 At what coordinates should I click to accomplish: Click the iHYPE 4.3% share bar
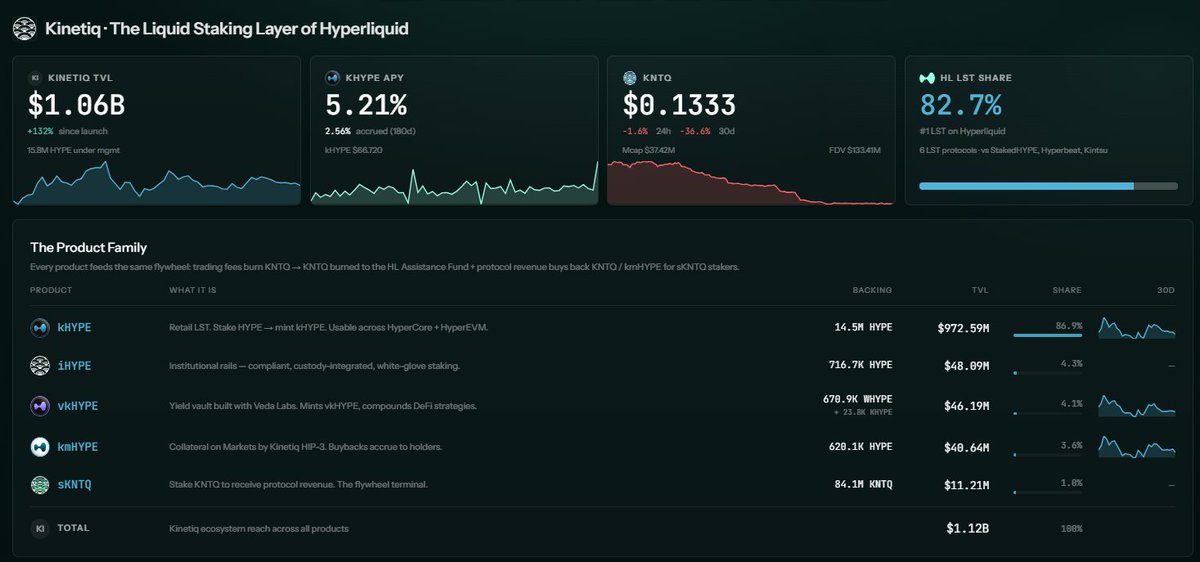(1048, 373)
